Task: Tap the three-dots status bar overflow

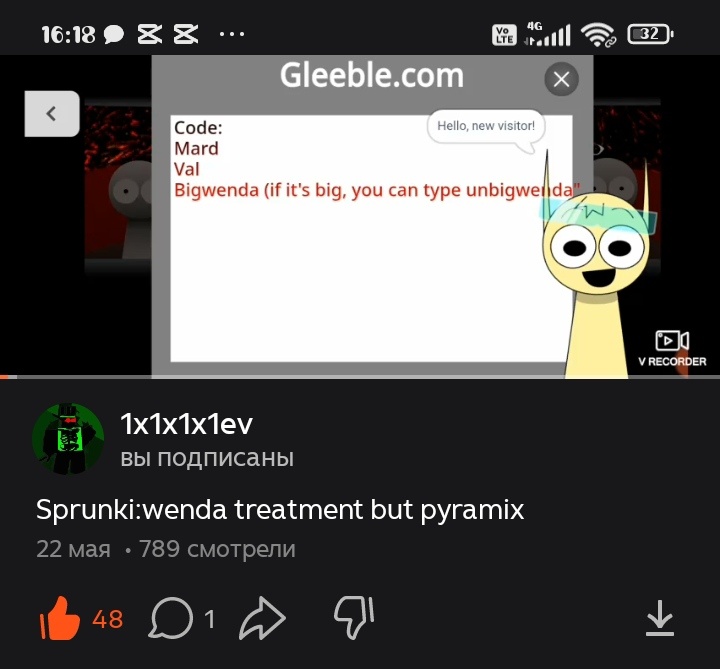Action: pyautogui.click(x=232, y=34)
